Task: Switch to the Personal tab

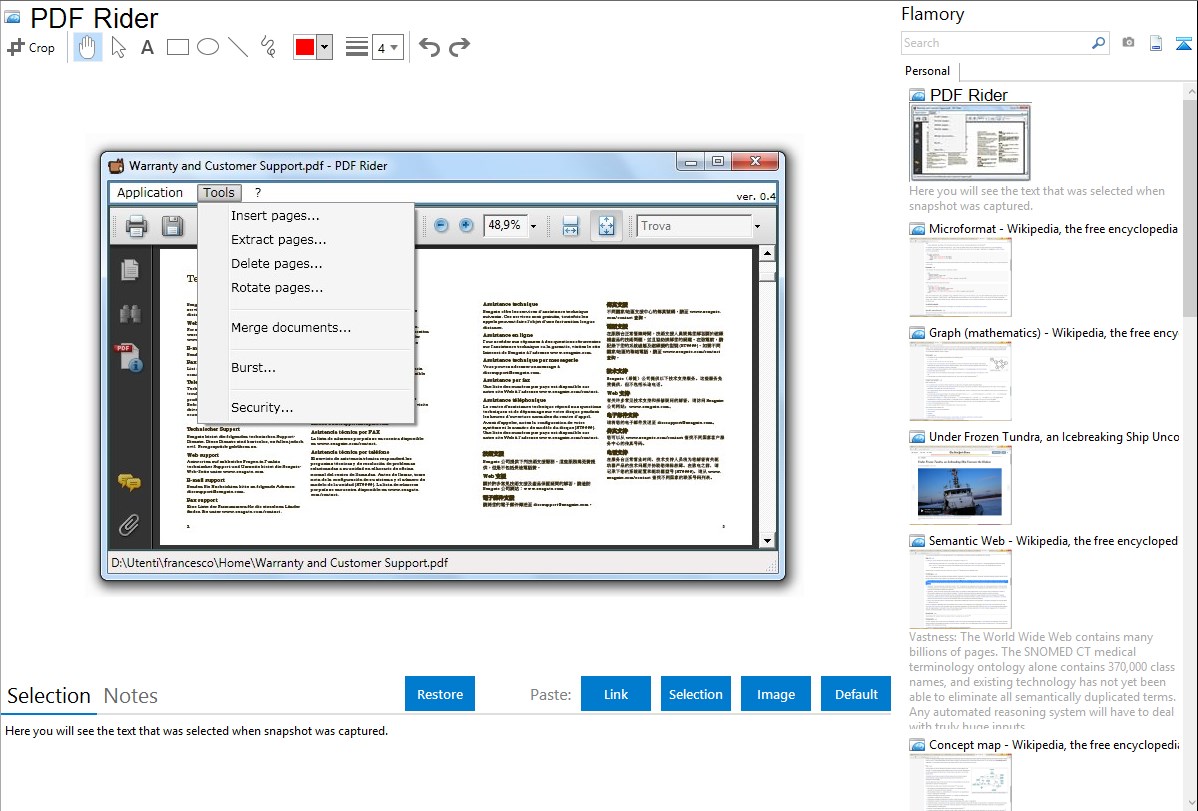Action: 928,70
